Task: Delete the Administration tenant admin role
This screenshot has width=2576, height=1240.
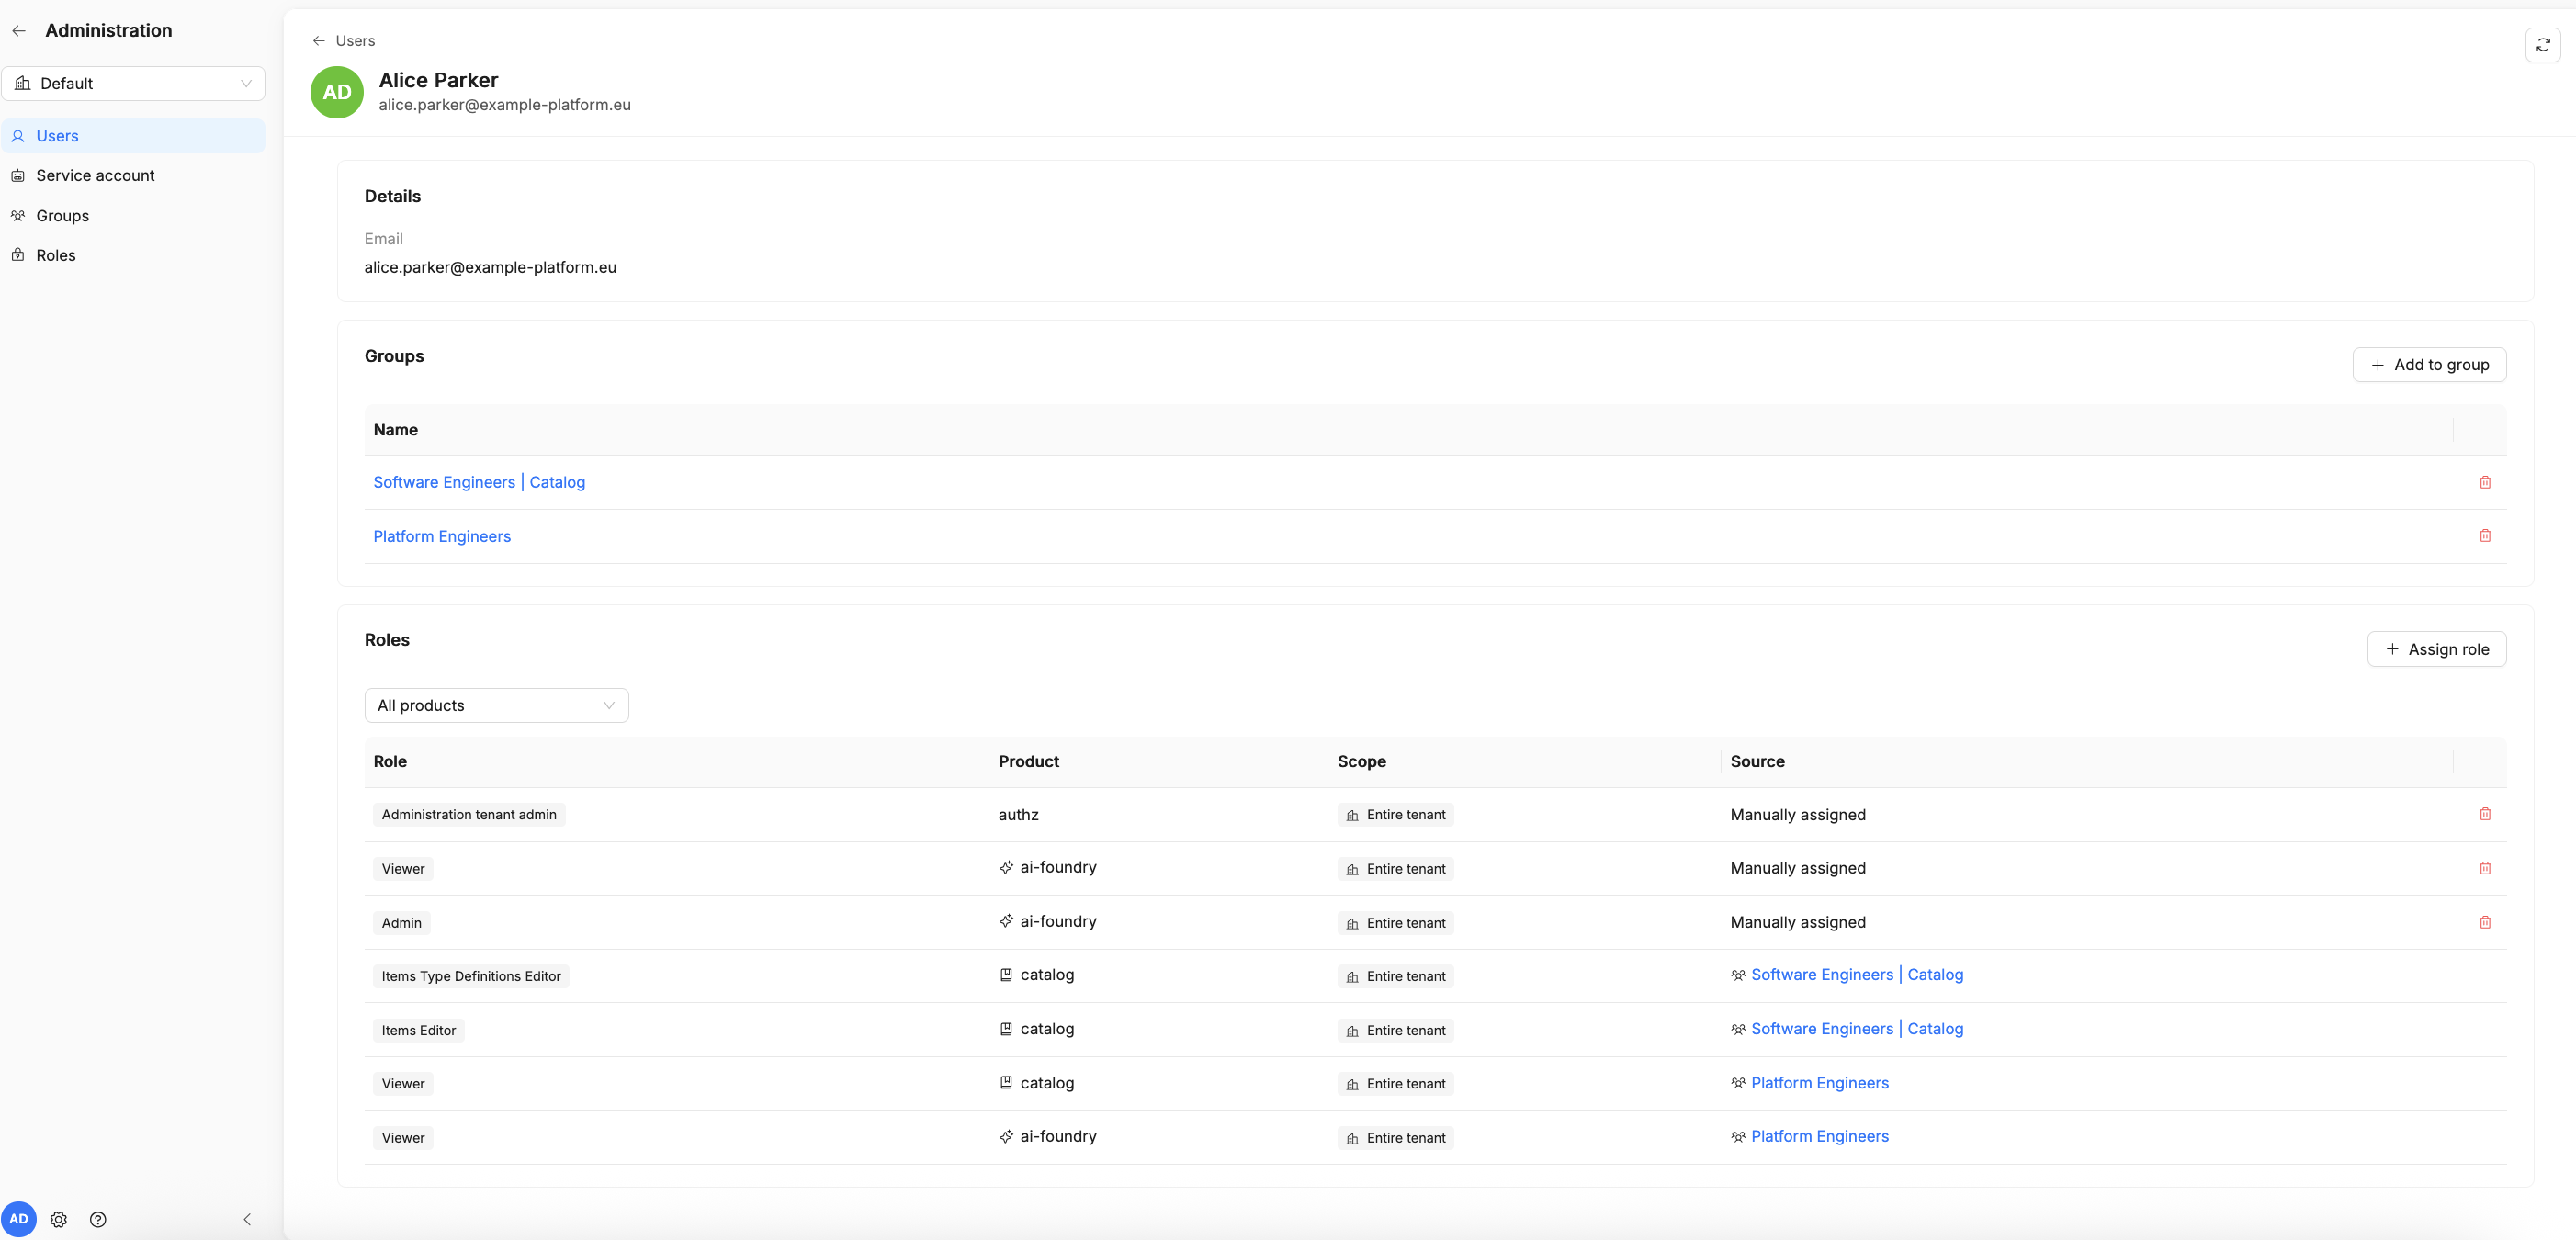Action: 2484,814
